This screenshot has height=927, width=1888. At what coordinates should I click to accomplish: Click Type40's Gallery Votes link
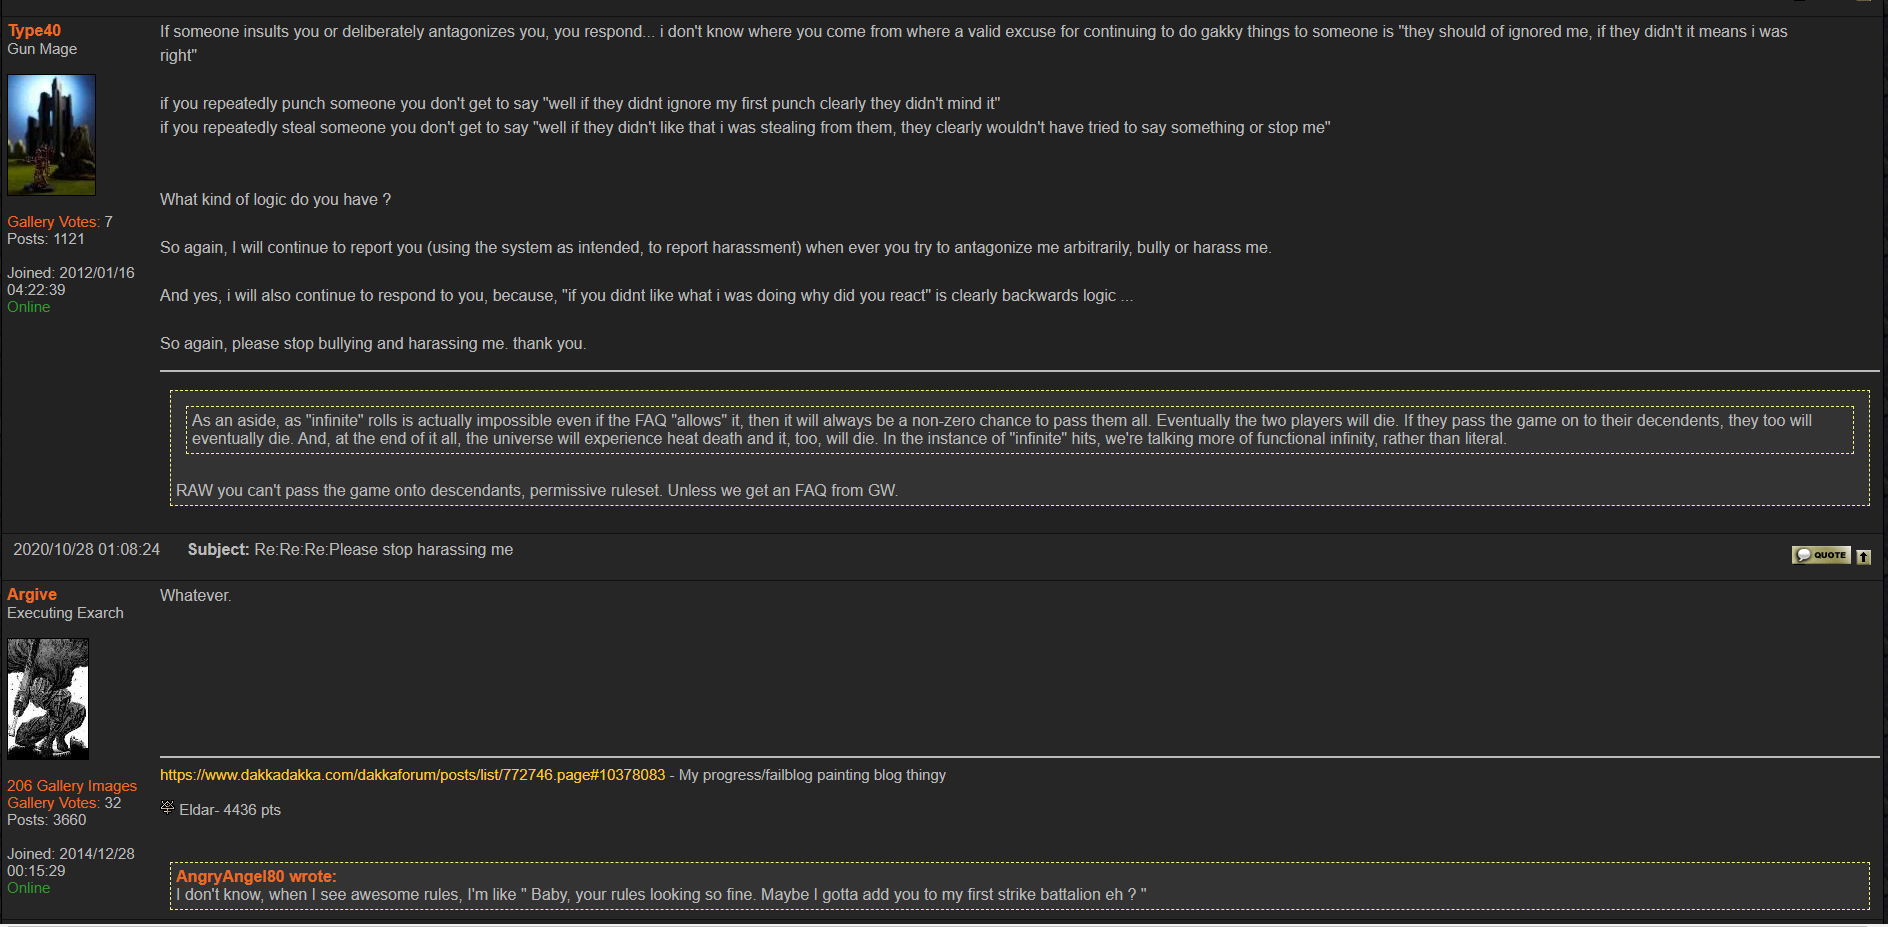[x=52, y=222]
